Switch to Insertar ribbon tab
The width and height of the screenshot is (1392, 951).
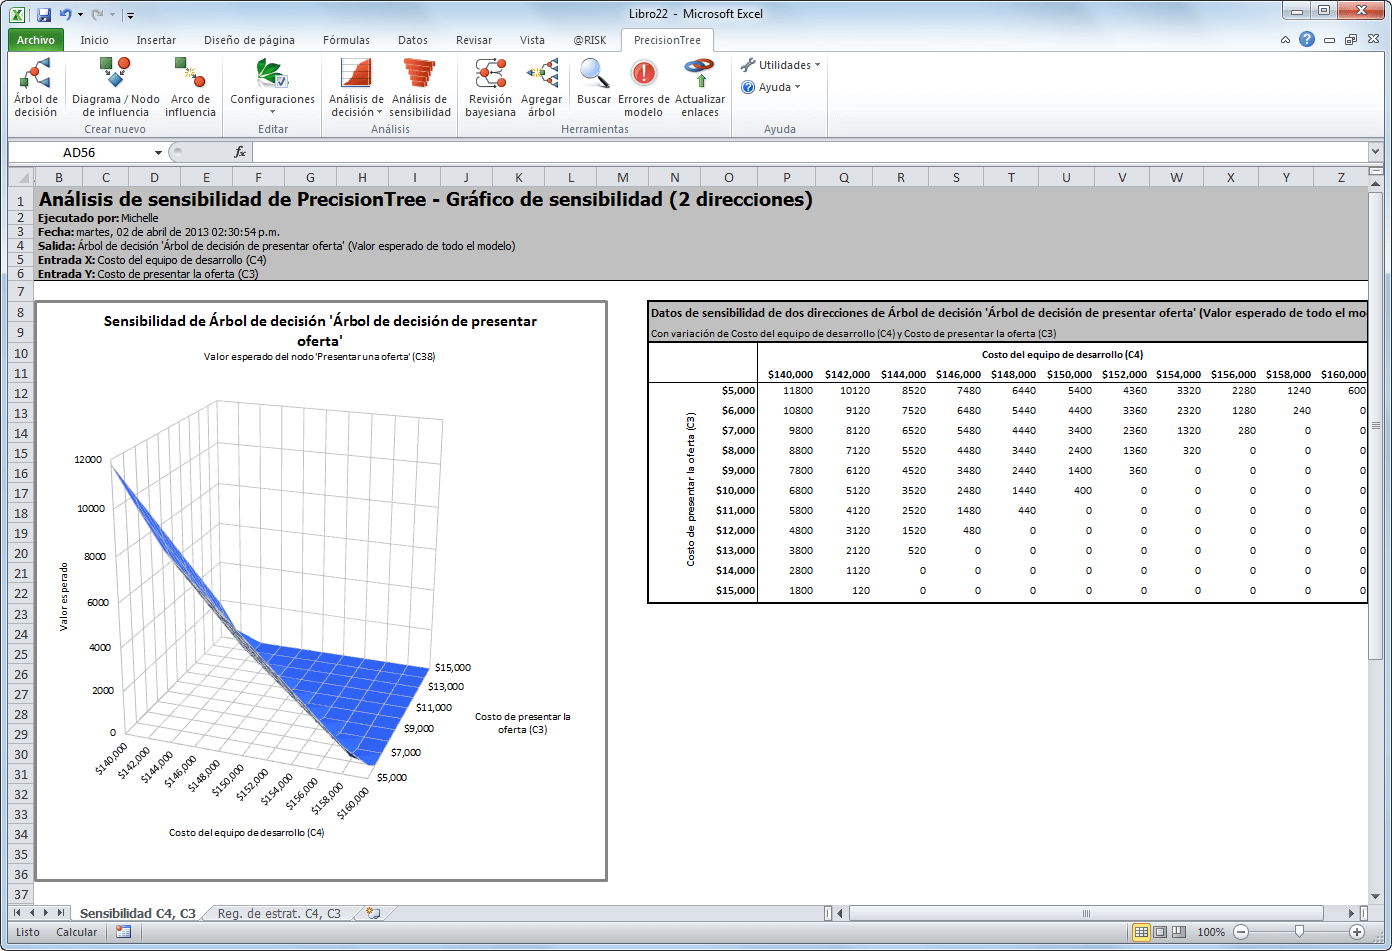point(156,40)
